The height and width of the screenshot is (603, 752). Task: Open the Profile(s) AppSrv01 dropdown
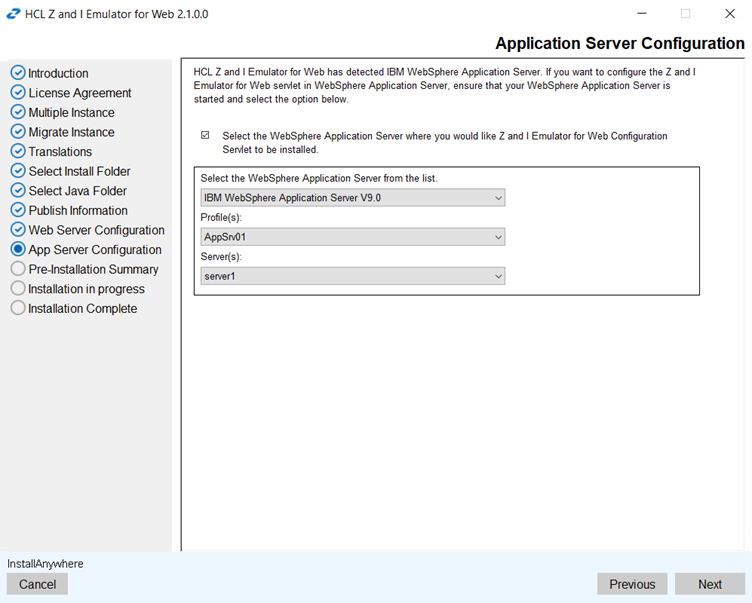point(352,237)
